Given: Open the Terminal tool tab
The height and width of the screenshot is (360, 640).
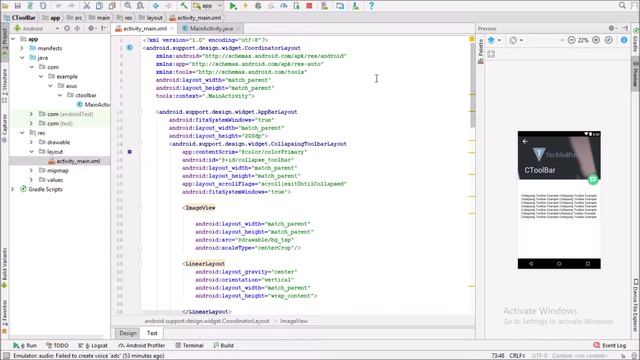Looking at the screenshot, I should (189, 345).
